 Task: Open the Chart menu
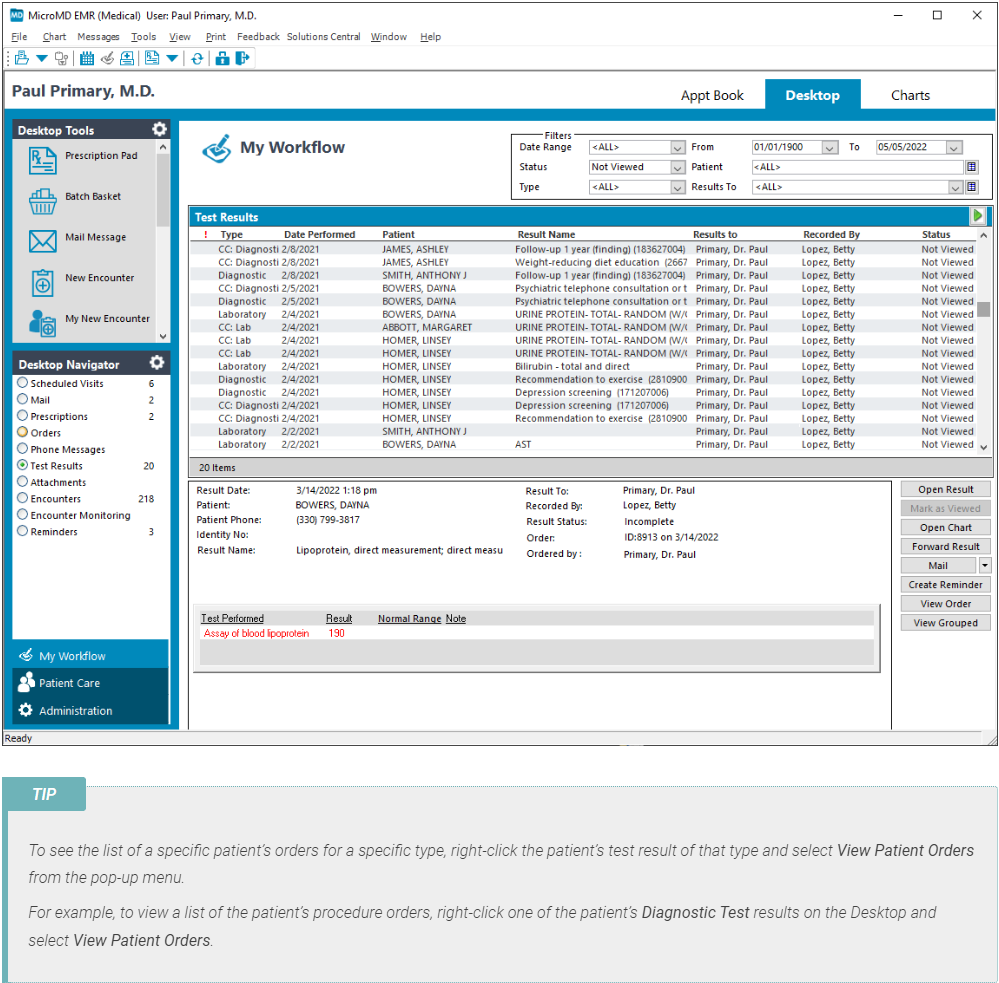(54, 37)
